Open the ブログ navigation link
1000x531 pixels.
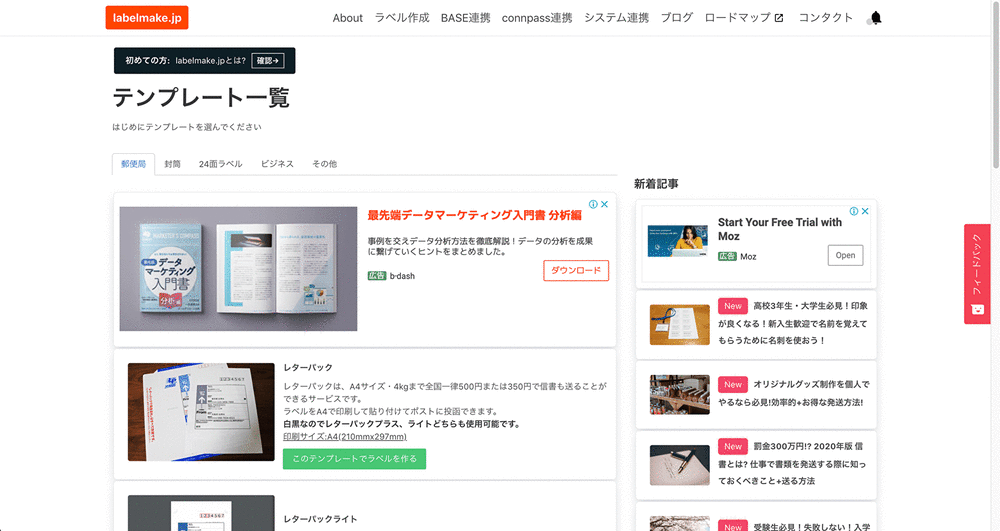[x=677, y=18]
